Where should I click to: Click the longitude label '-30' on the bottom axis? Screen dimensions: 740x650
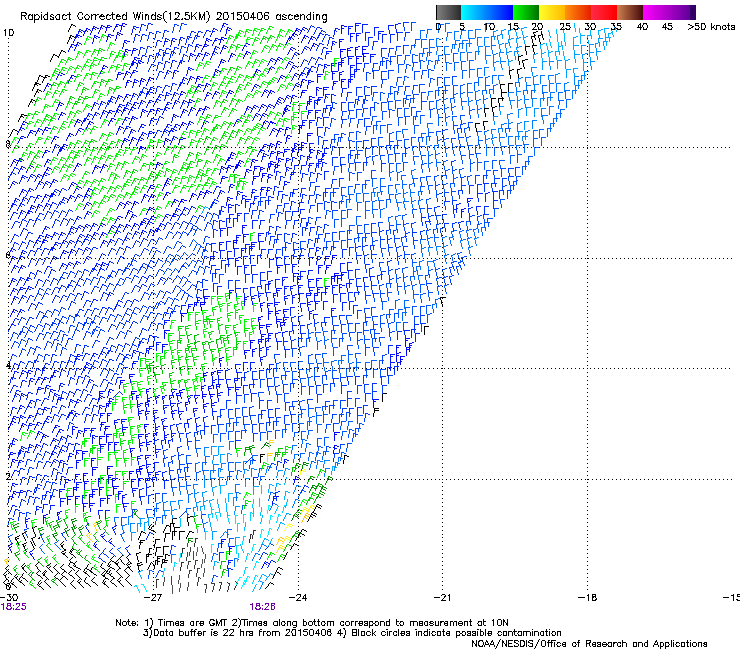click(8, 598)
